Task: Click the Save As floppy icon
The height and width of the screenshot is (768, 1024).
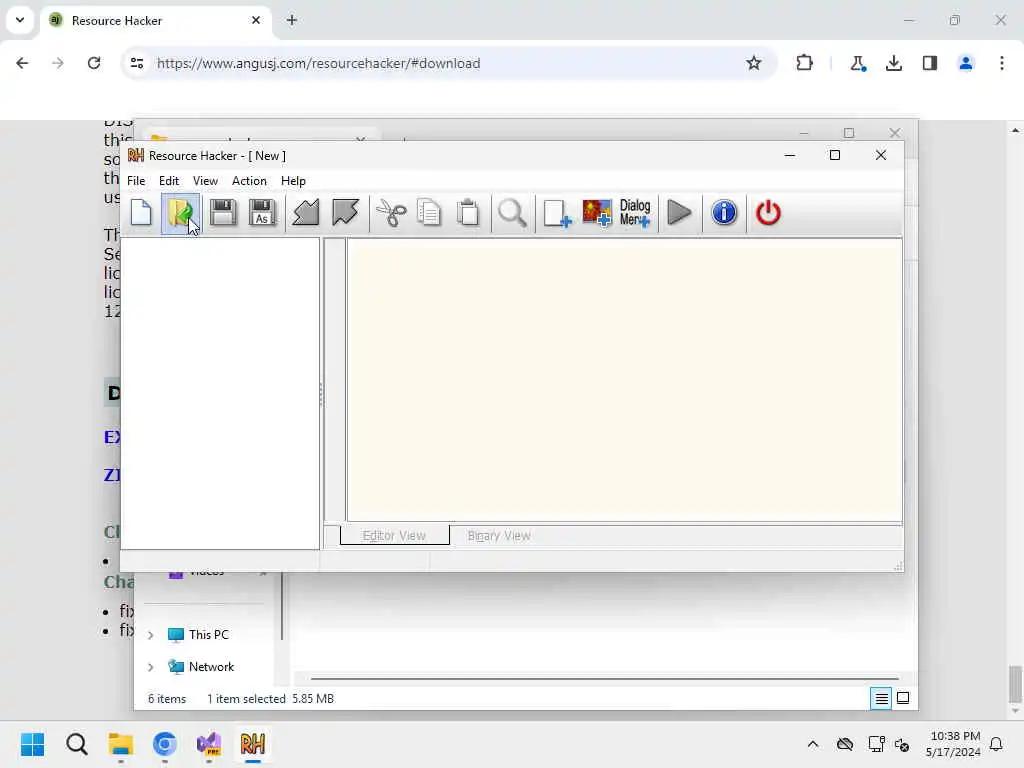Action: click(x=262, y=213)
